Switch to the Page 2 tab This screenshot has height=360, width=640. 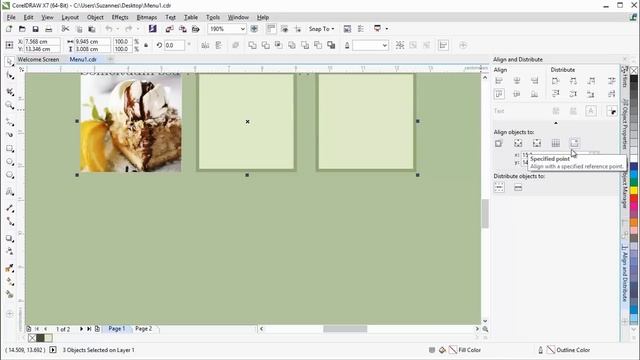coord(144,329)
